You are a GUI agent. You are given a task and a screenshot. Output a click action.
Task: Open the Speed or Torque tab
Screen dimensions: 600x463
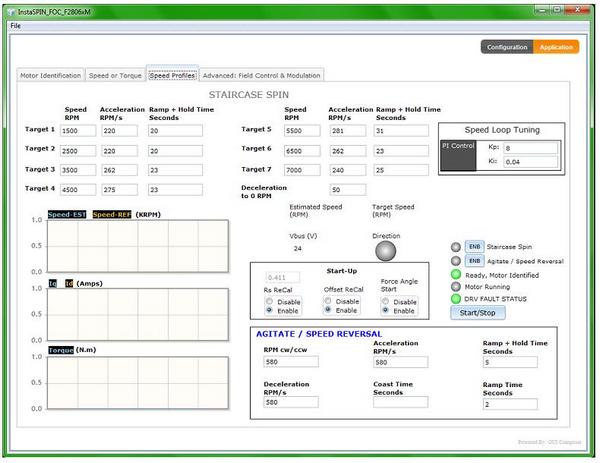click(115, 75)
